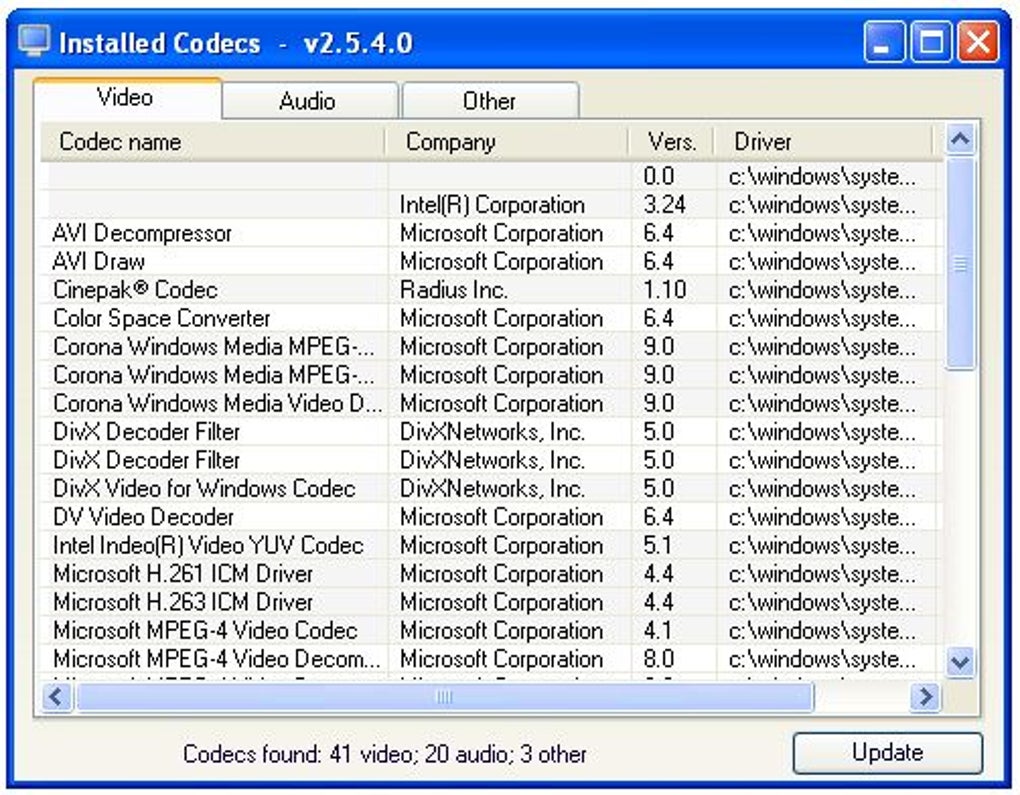Screen dimensions: 1020x795
Task: Click the Update button
Action: click(887, 753)
